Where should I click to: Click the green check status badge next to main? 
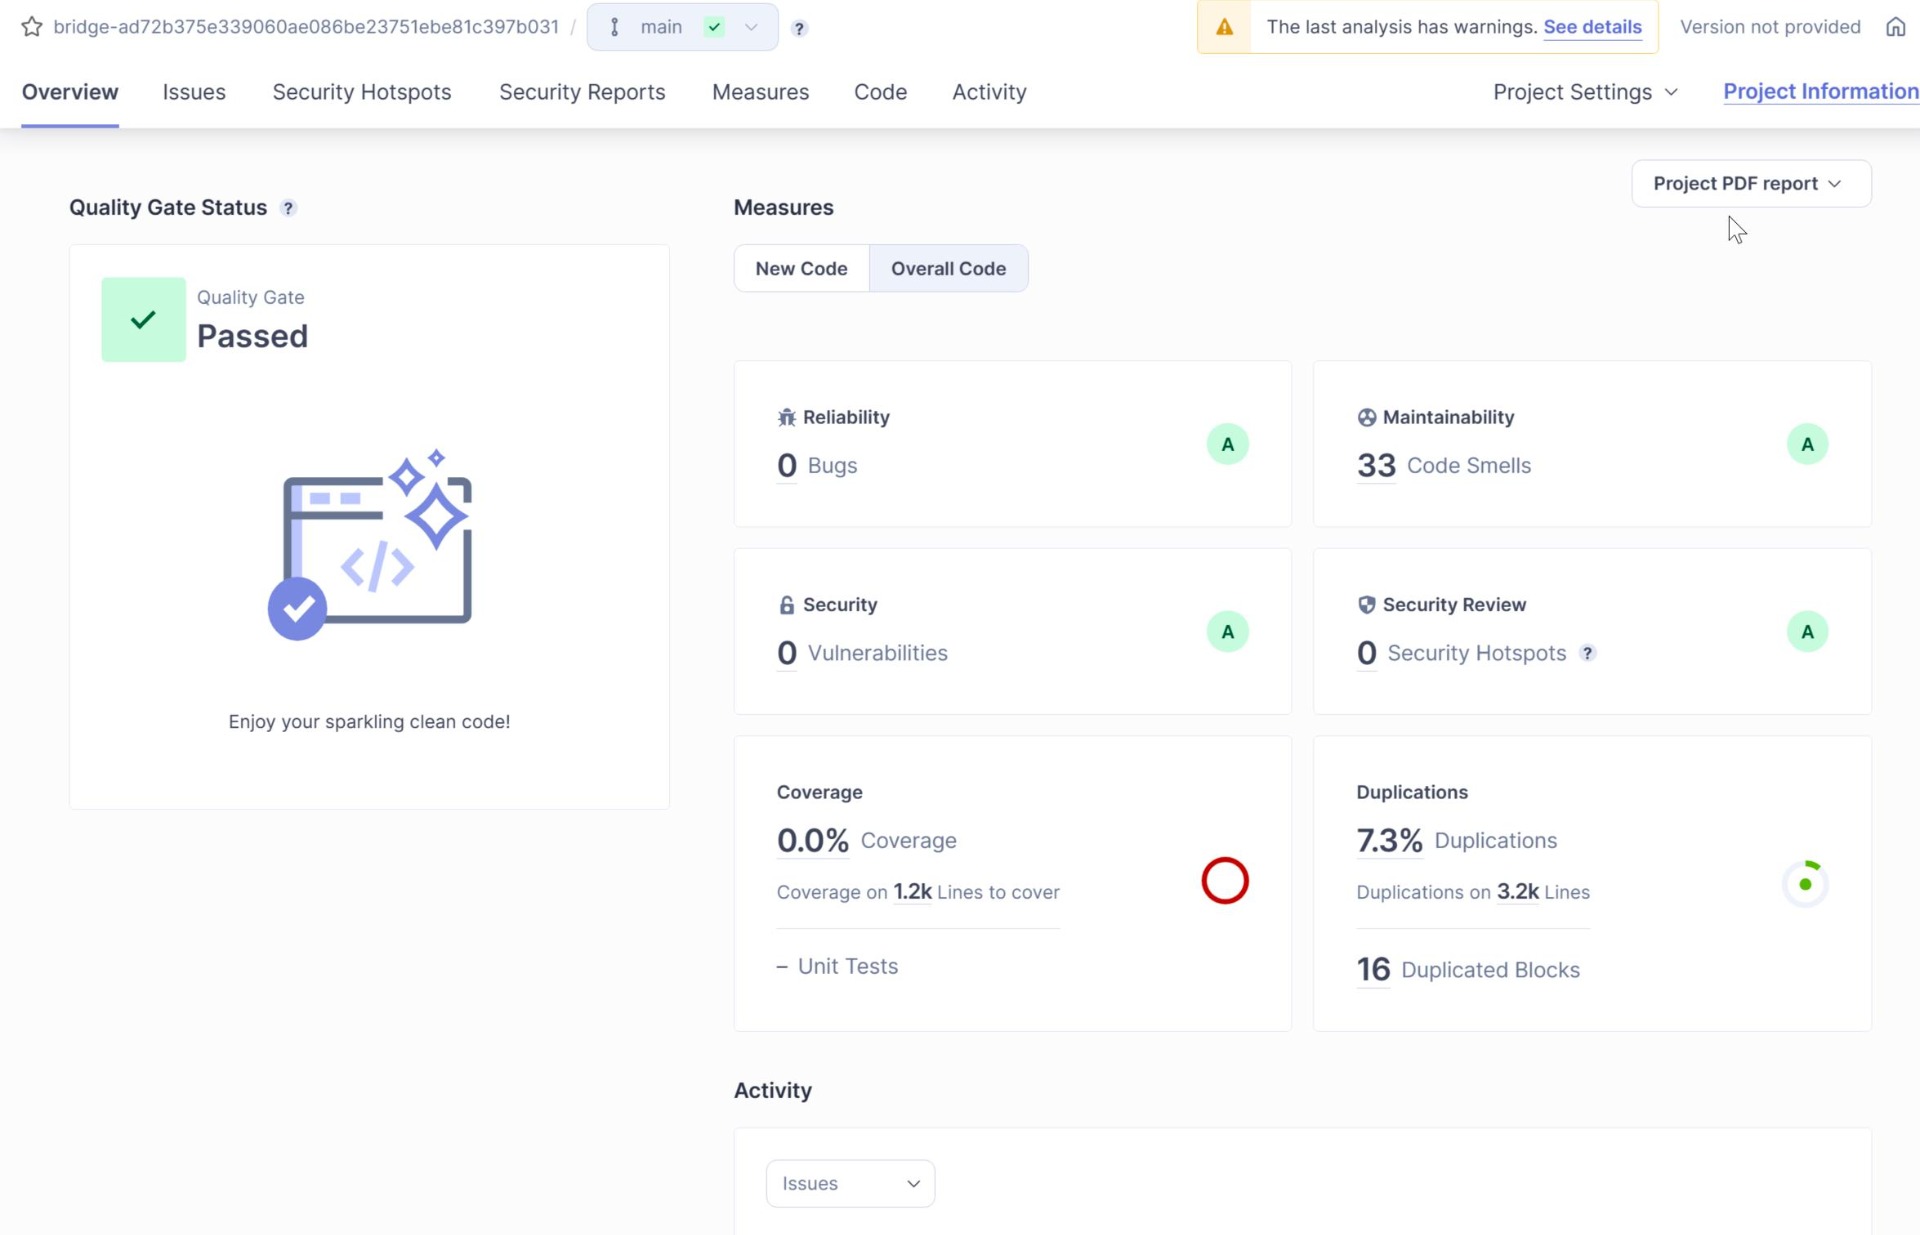click(714, 27)
